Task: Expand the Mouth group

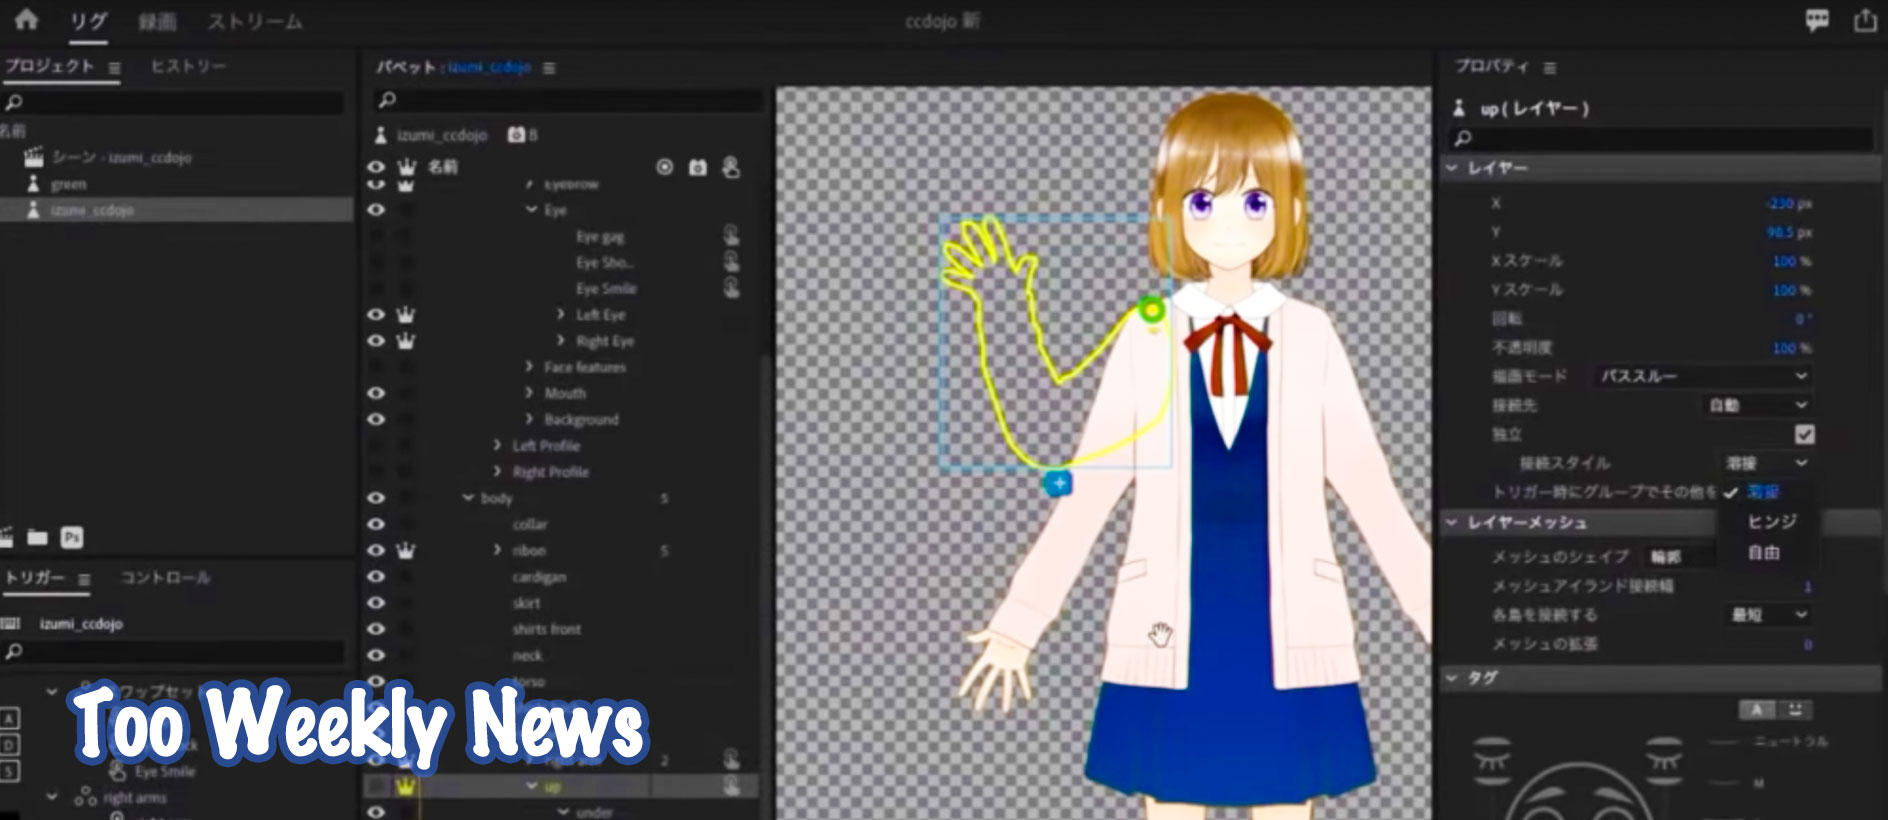Action: [529, 393]
